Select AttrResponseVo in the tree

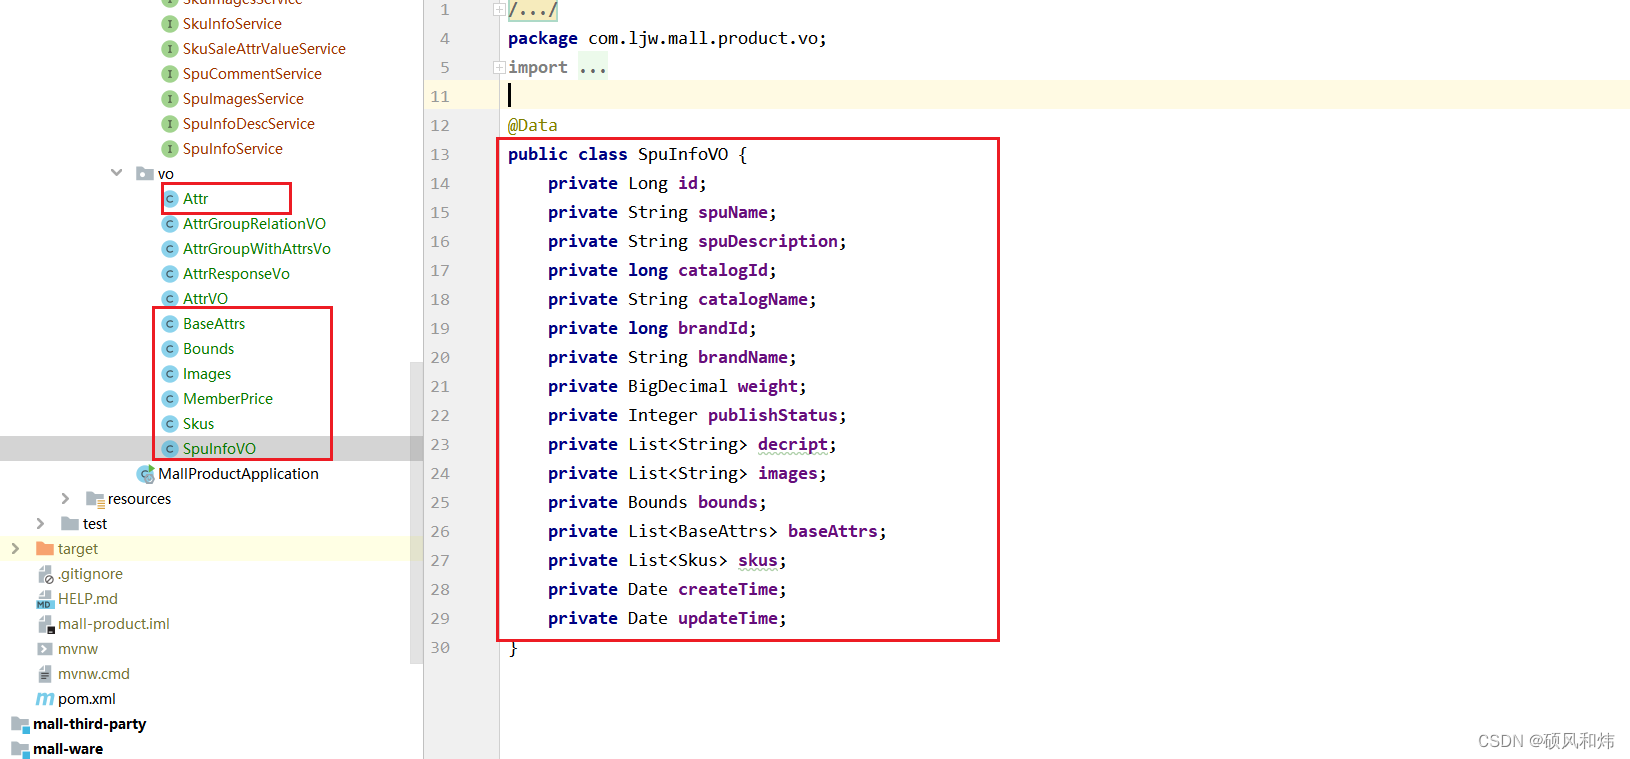click(236, 274)
